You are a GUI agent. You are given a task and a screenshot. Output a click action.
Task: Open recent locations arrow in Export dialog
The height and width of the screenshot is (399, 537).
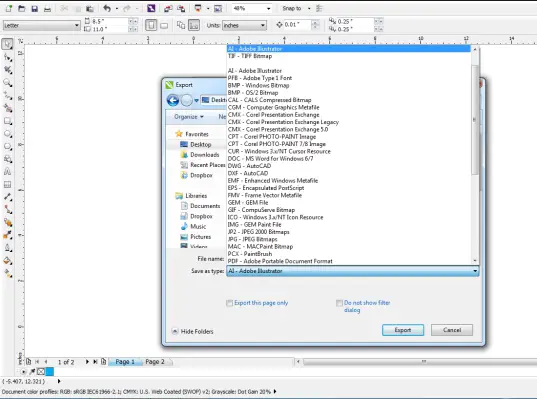click(196, 100)
